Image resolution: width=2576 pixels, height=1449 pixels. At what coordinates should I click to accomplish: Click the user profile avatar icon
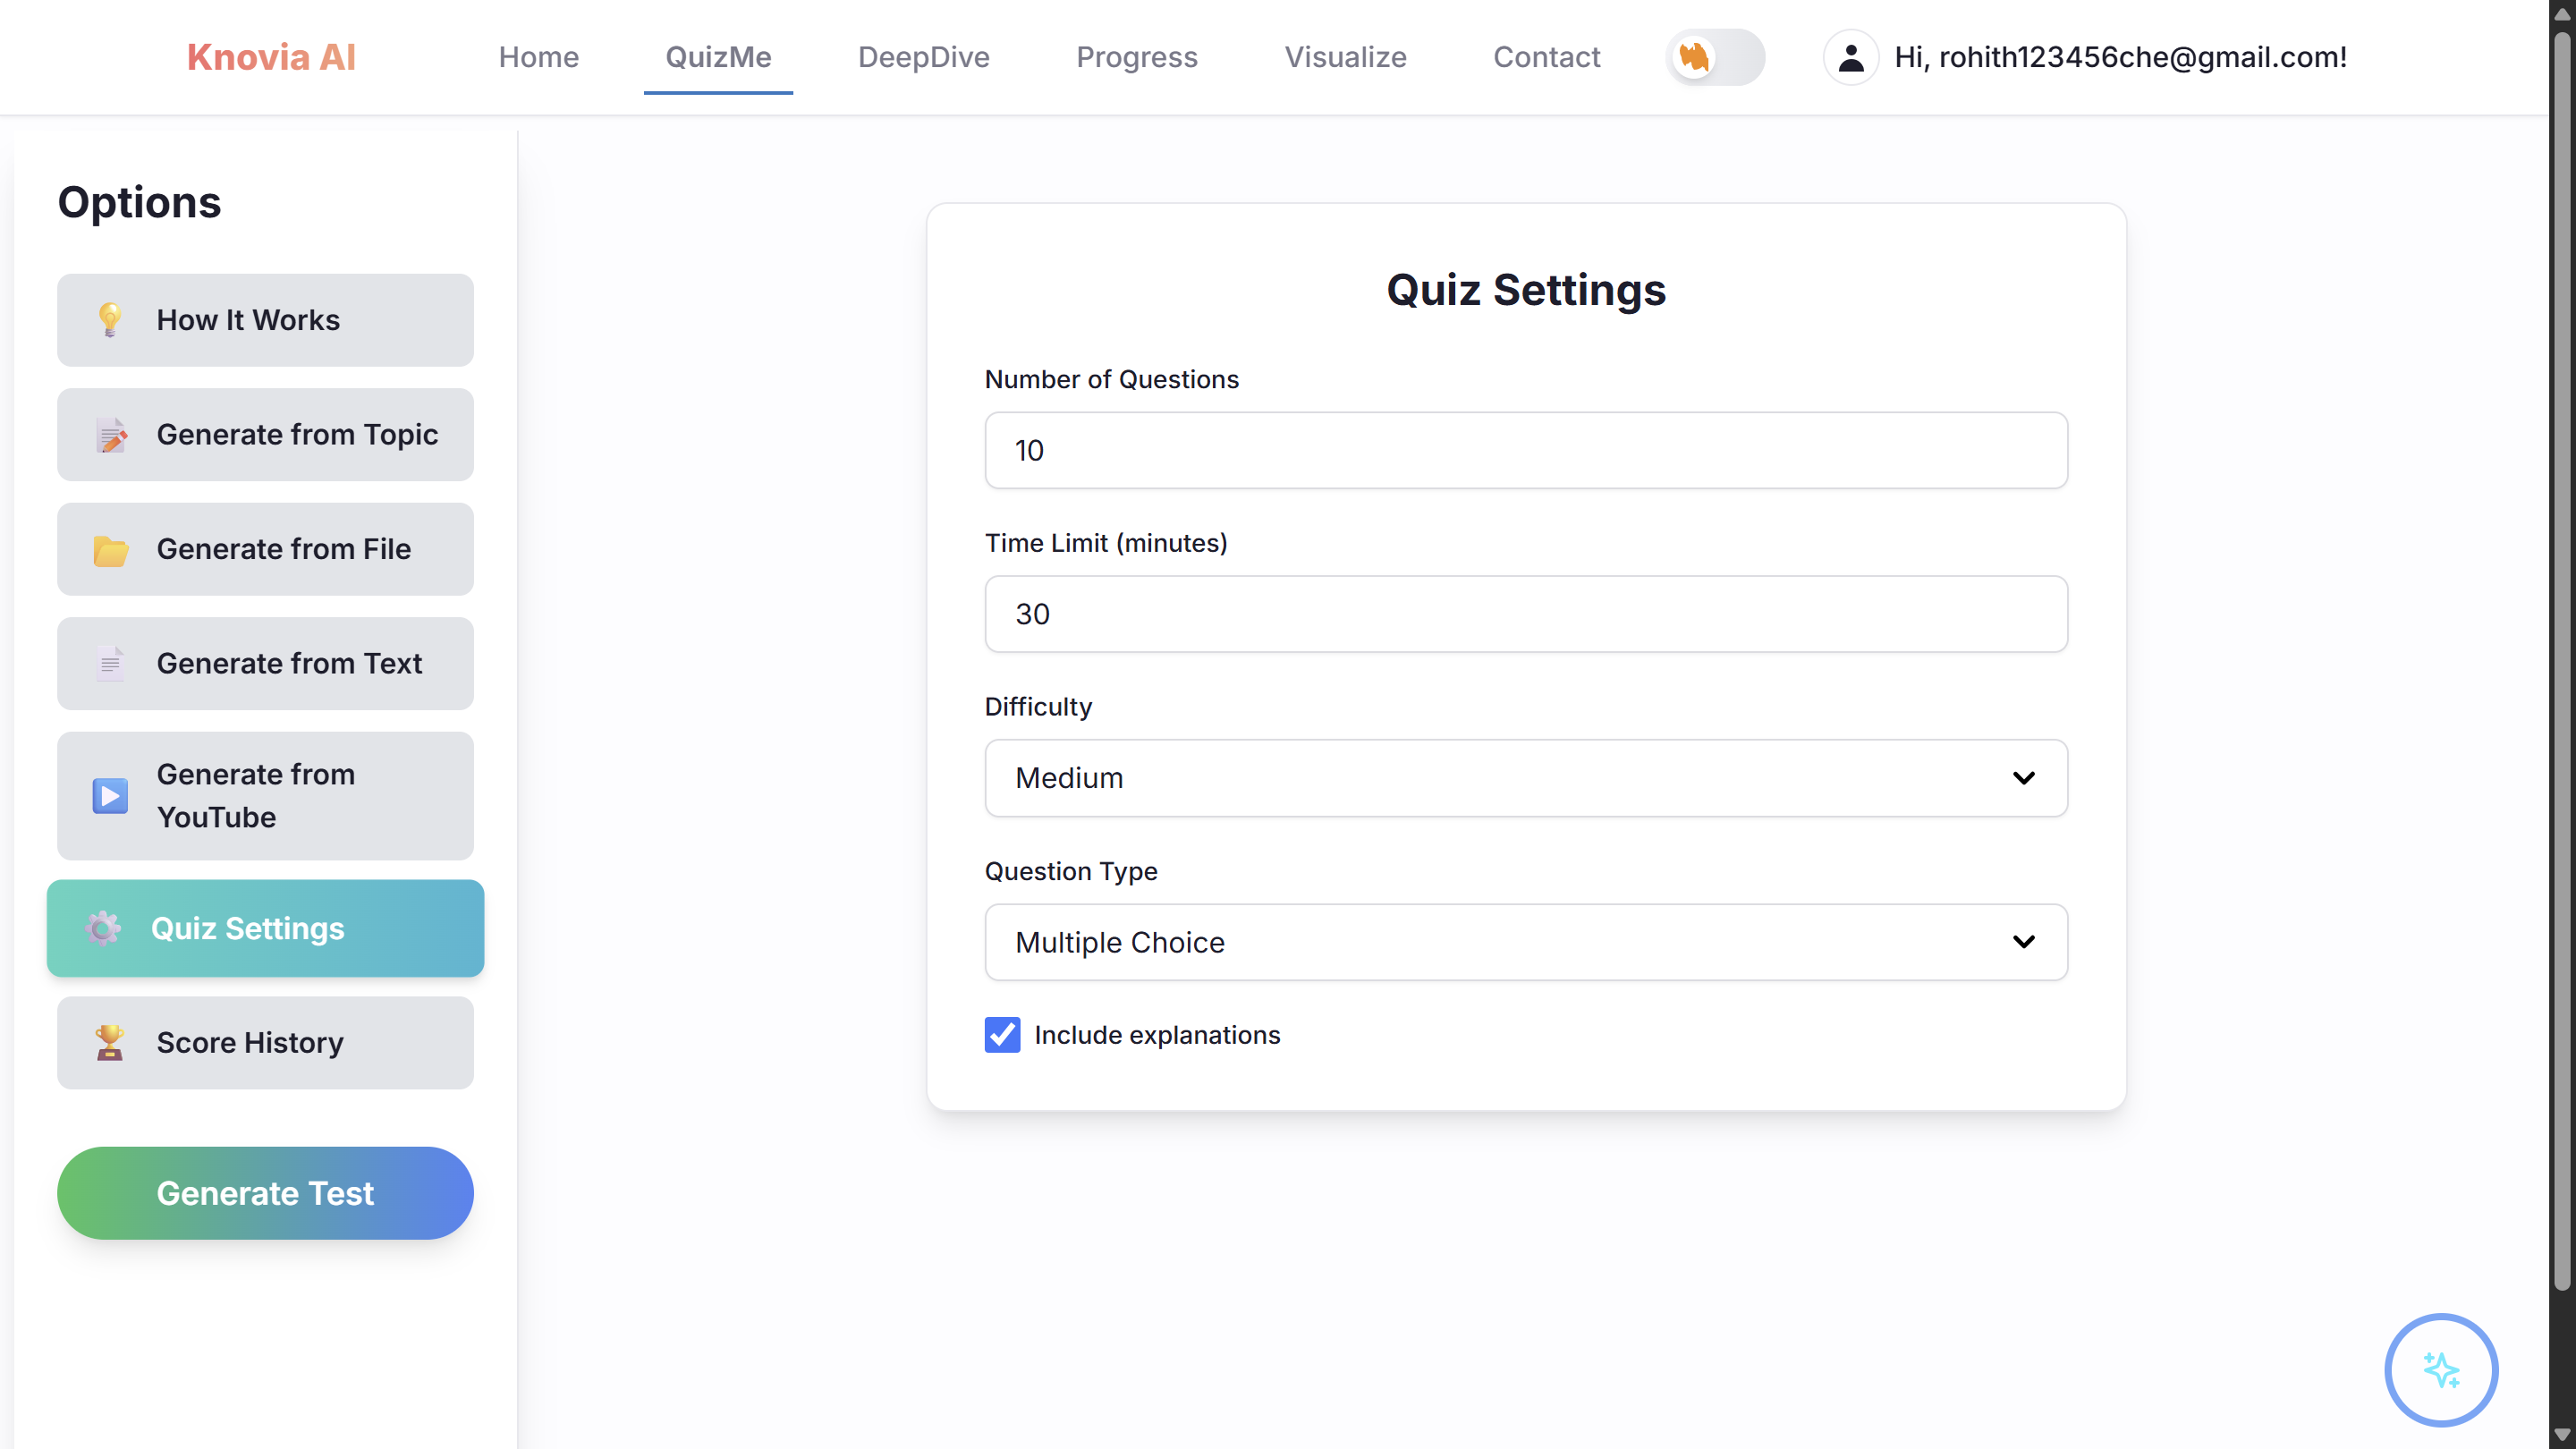tap(1851, 58)
